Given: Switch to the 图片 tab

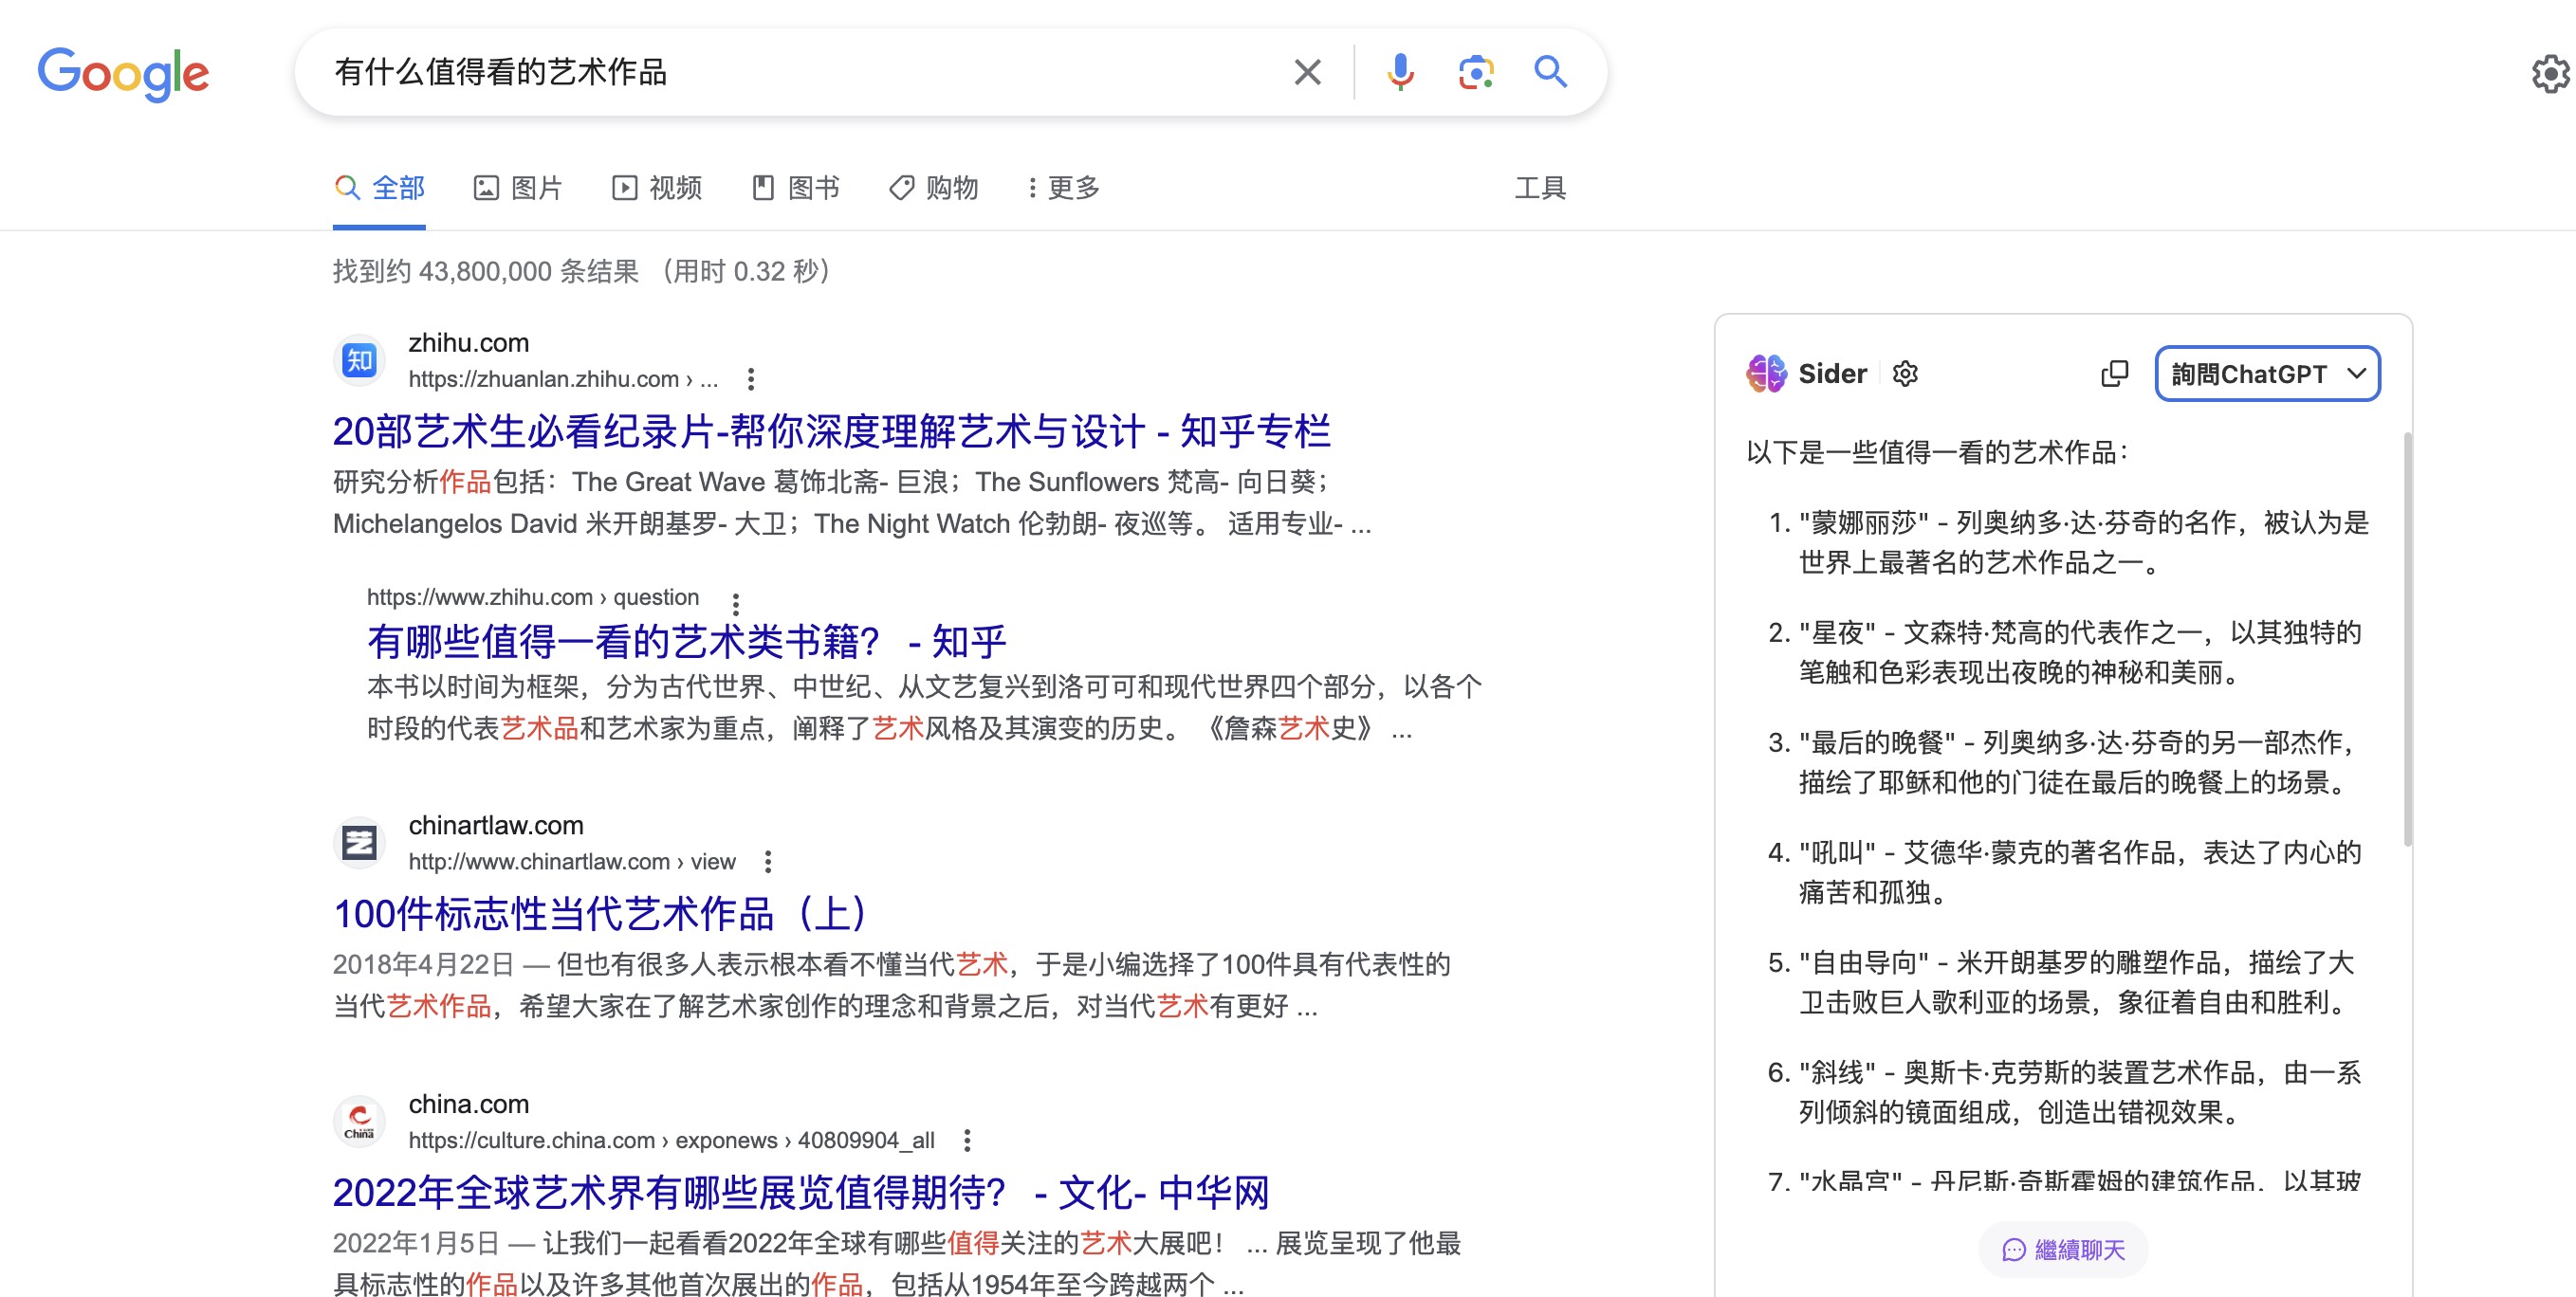Looking at the screenshot, I should [x=518, y=188].
